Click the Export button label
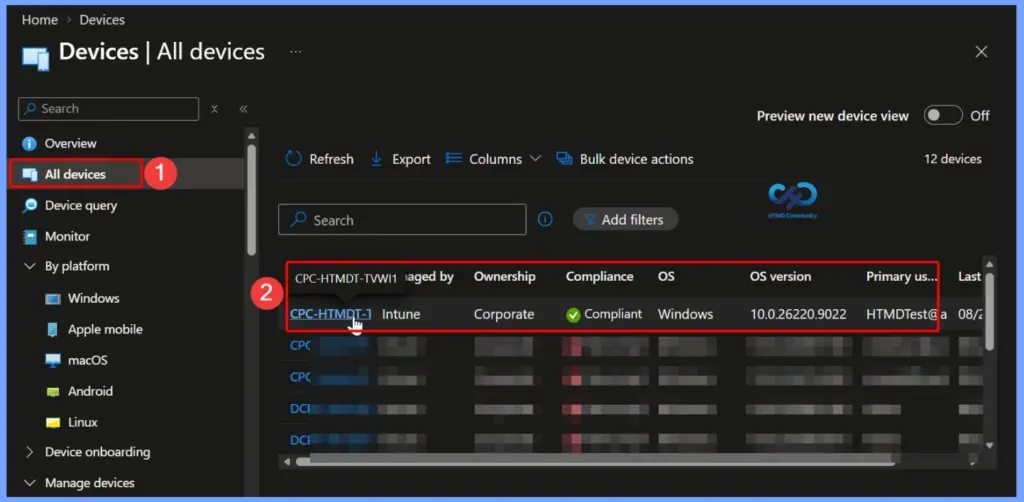 (x=411, y=159)
